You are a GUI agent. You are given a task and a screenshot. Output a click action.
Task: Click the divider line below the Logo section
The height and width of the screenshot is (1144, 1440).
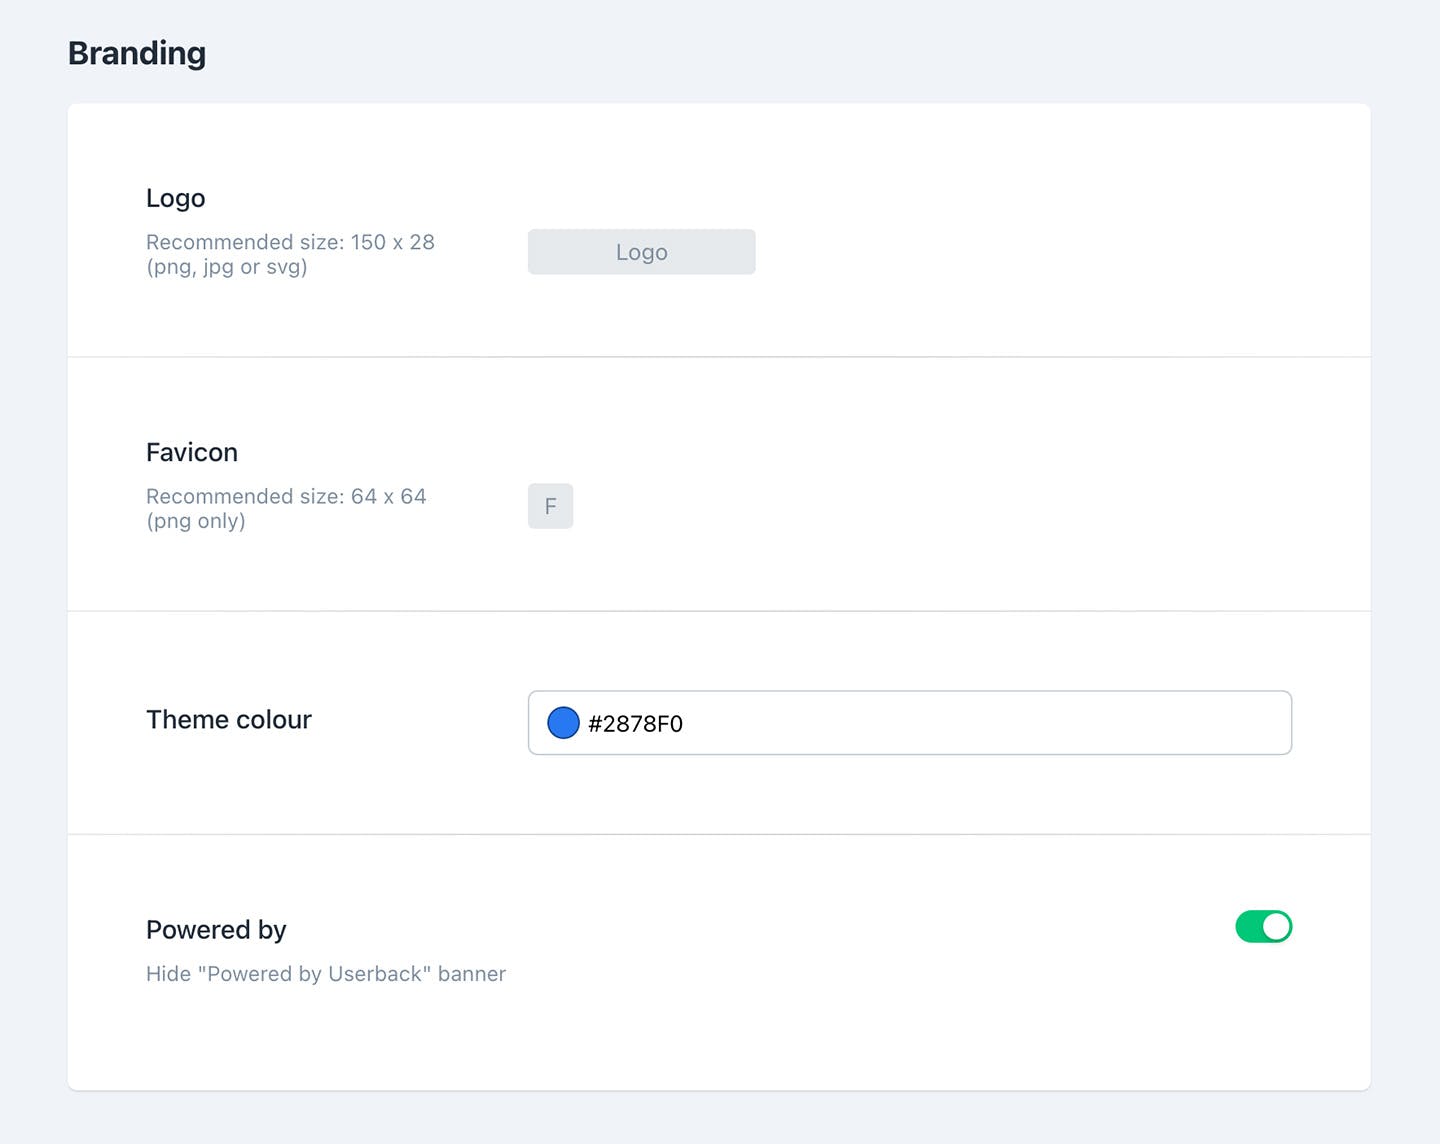[x=718, y=356]
